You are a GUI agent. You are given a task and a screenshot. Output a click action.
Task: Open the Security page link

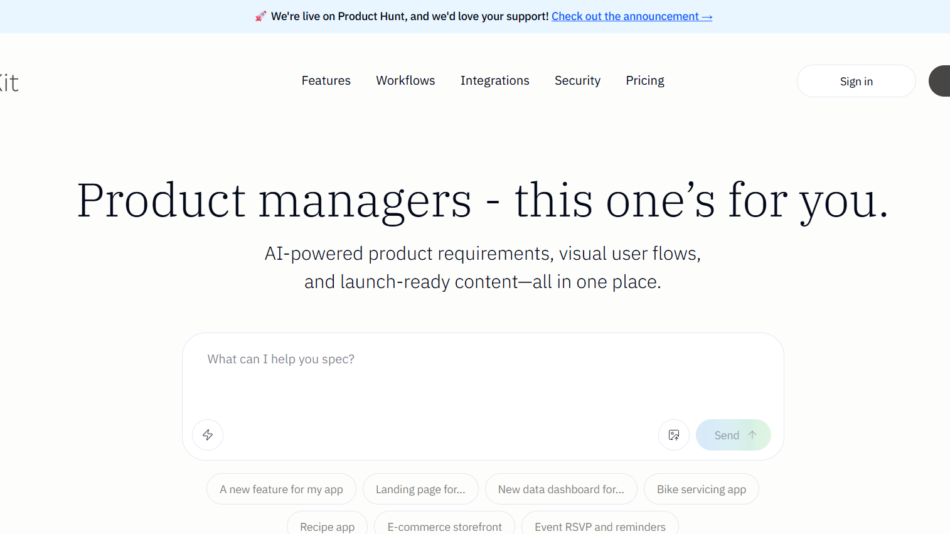[577, 81]
